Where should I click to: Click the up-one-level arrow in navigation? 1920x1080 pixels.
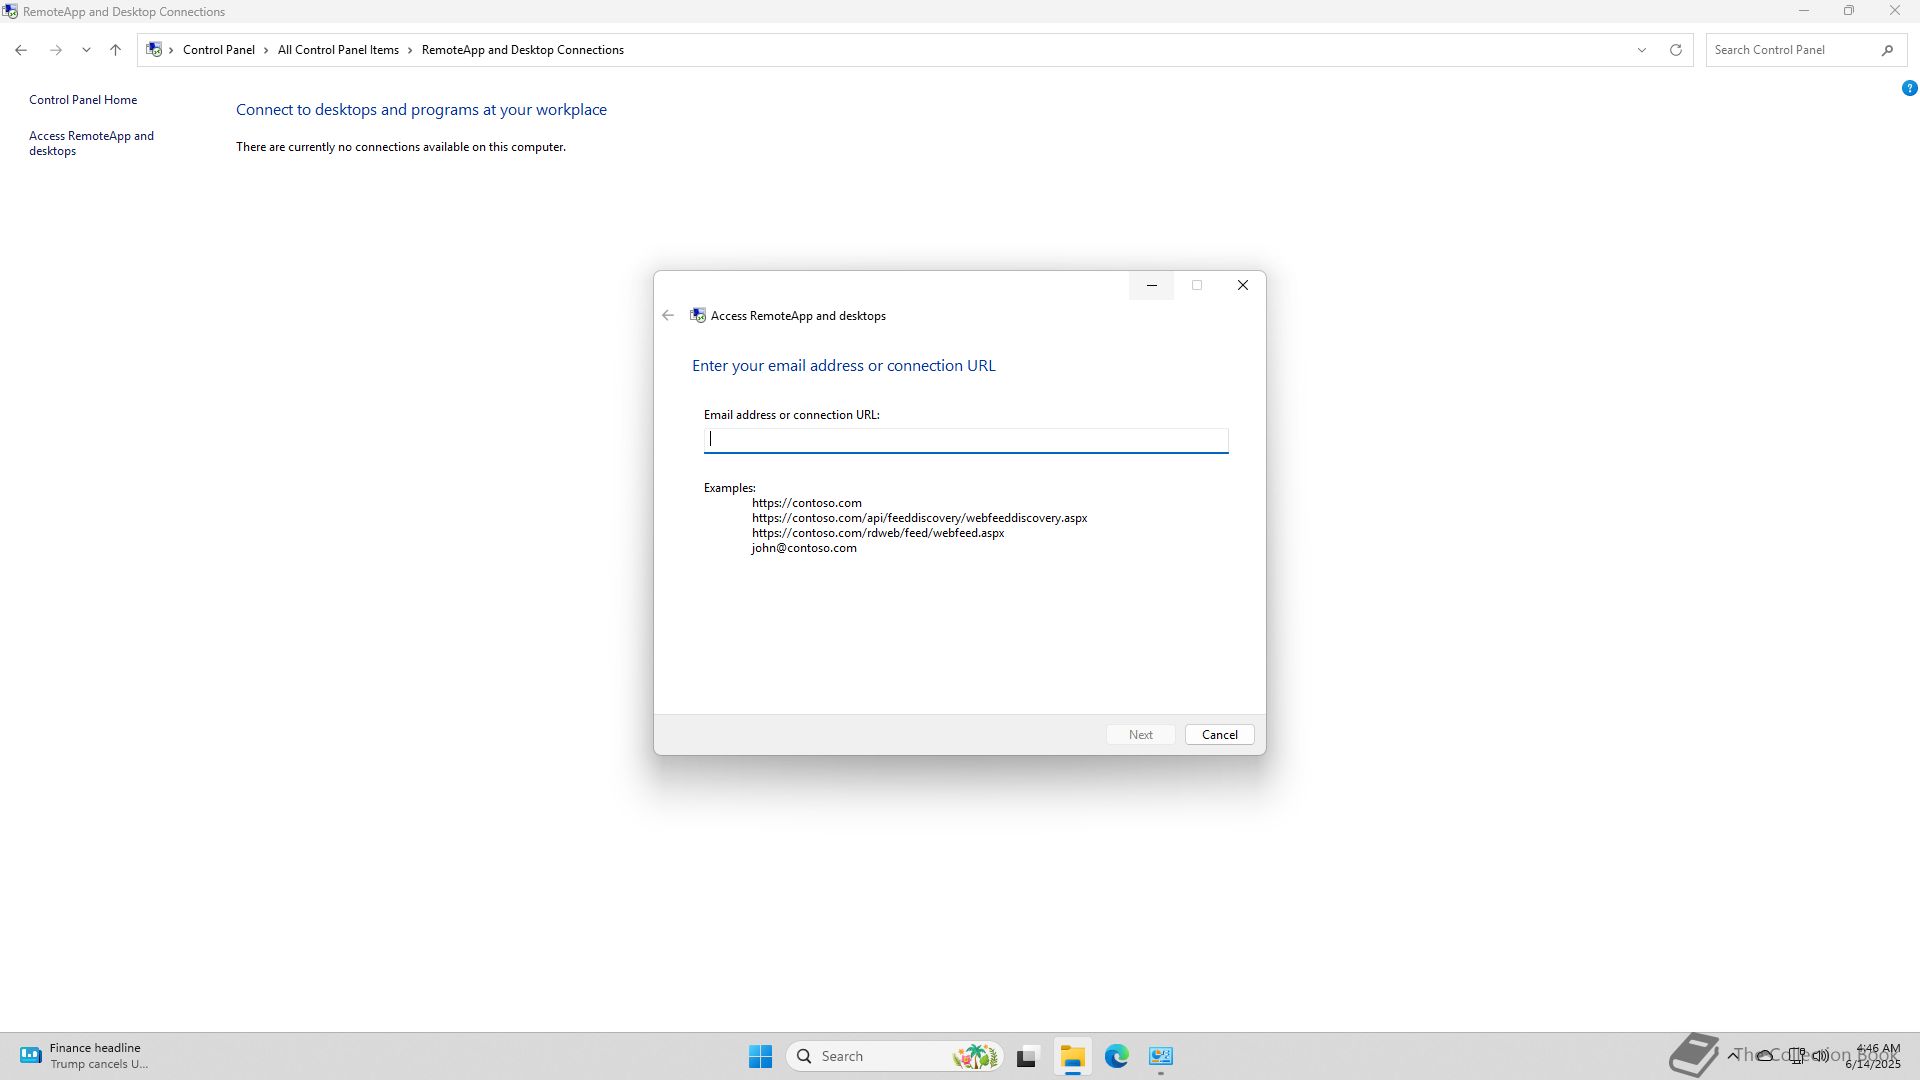[115, 50]
